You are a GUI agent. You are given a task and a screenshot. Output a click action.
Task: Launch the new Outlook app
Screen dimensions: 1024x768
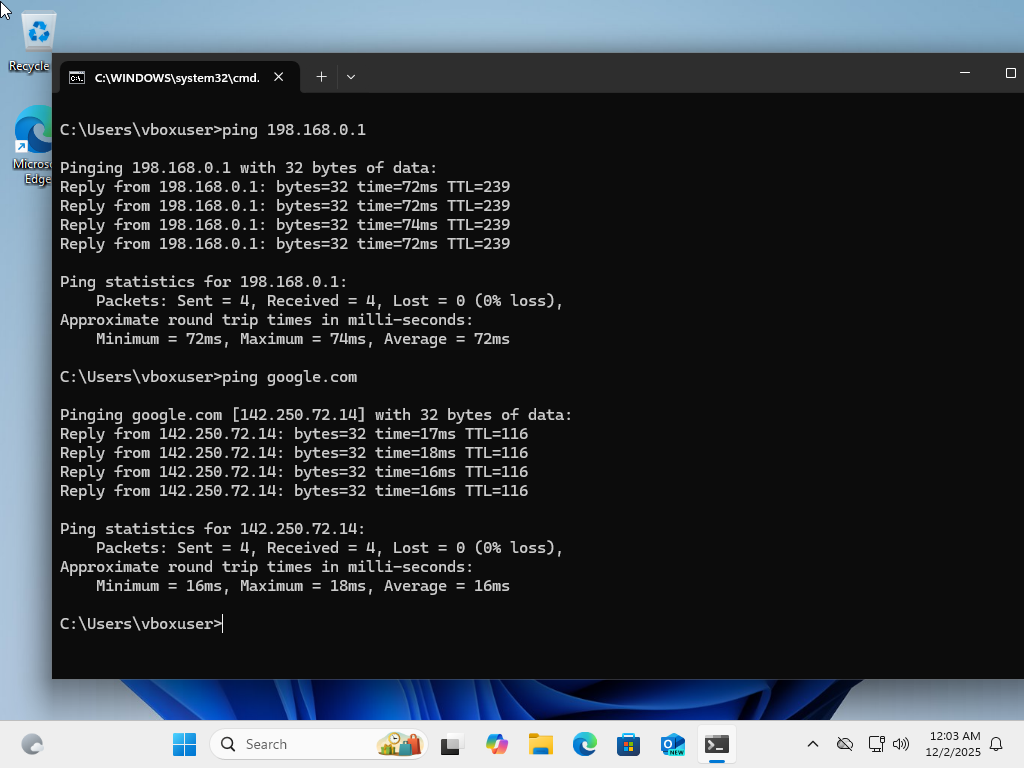coord(671,744)
